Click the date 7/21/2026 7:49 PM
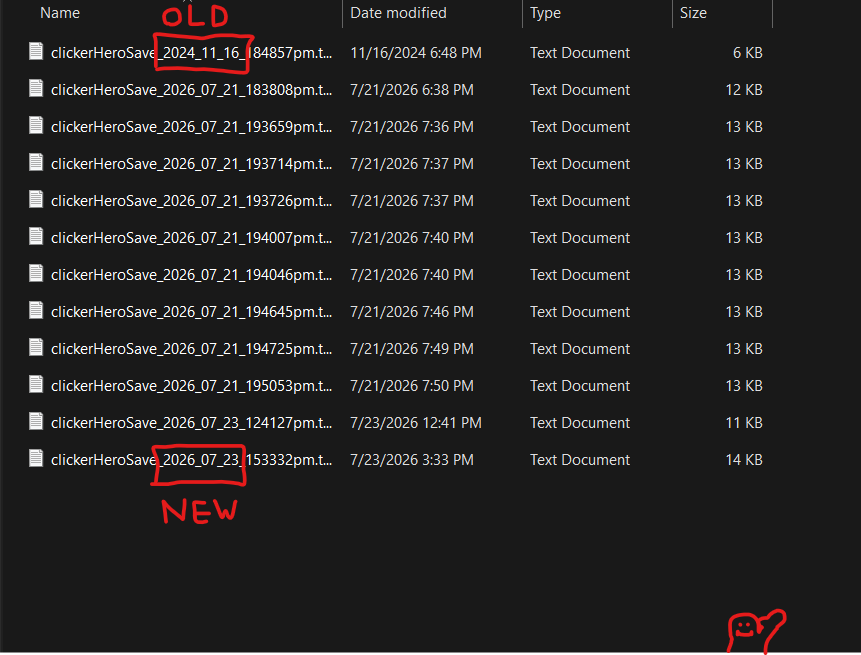This screenshot has width=861, height=655. [x=412, y=349]
